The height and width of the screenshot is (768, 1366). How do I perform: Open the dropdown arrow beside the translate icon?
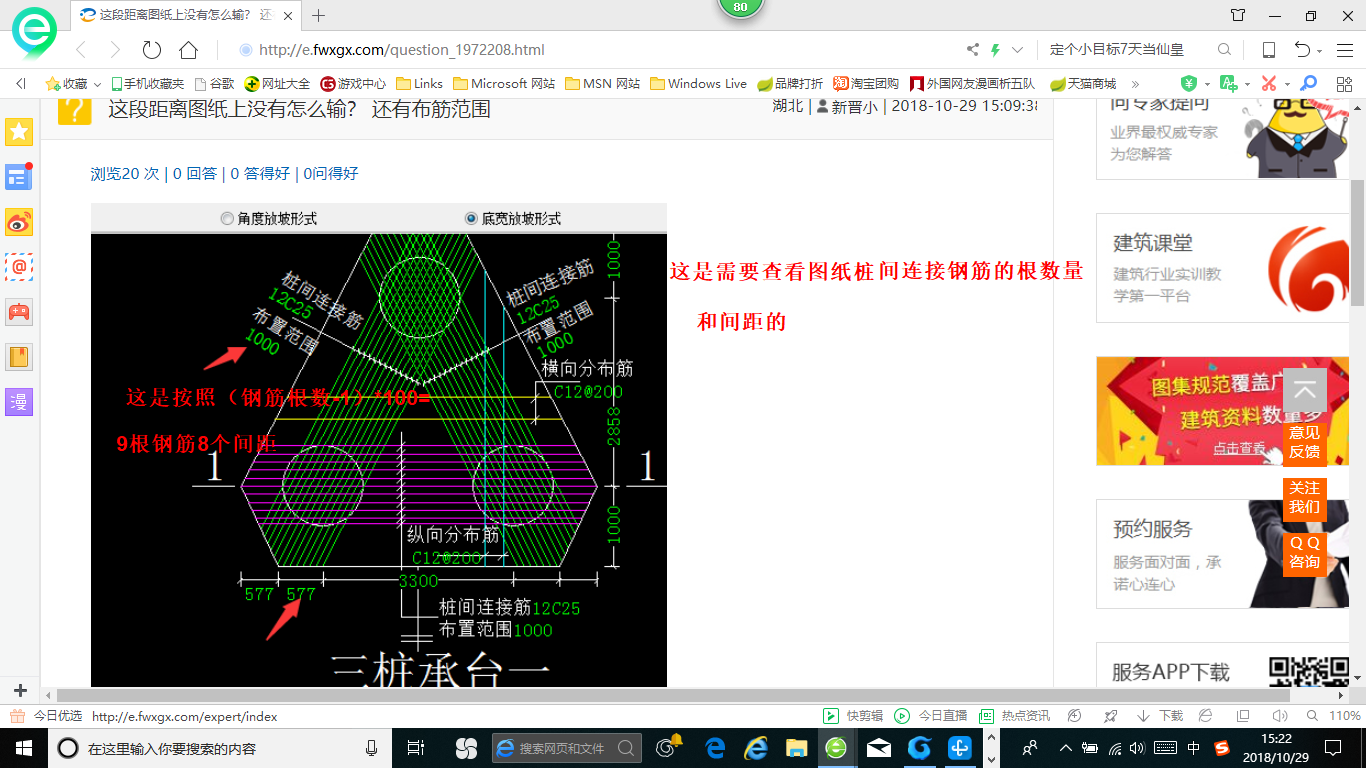1247,85
